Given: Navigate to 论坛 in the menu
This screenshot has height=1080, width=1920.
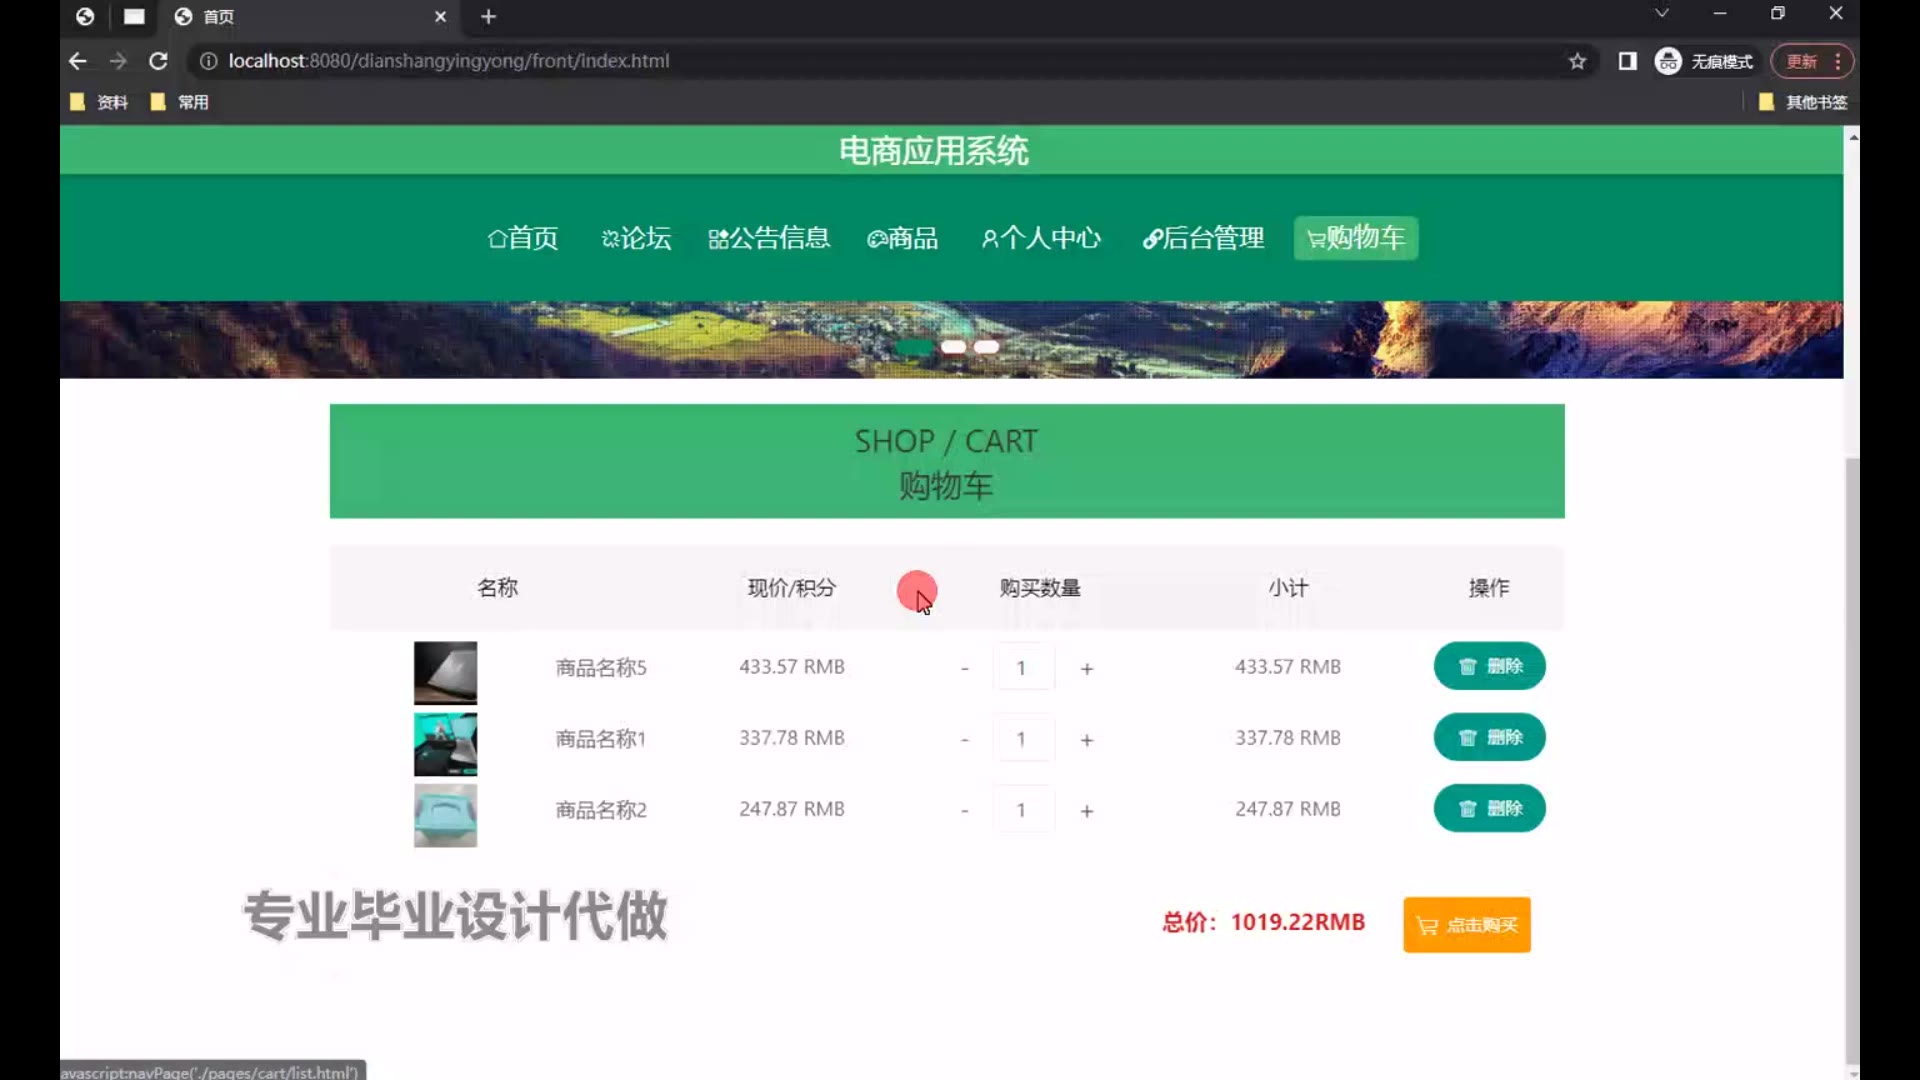Looking at the screenshot, I should (636, 238).
